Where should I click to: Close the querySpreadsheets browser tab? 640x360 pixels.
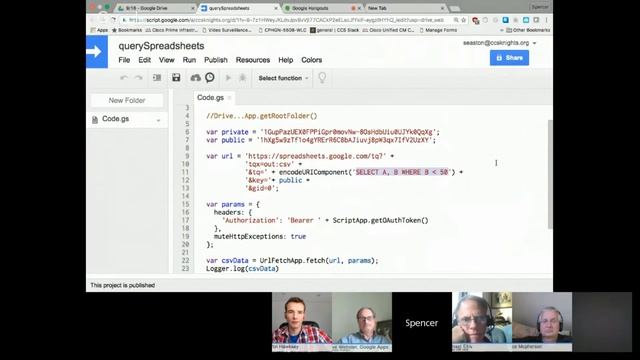click(276, 8)
